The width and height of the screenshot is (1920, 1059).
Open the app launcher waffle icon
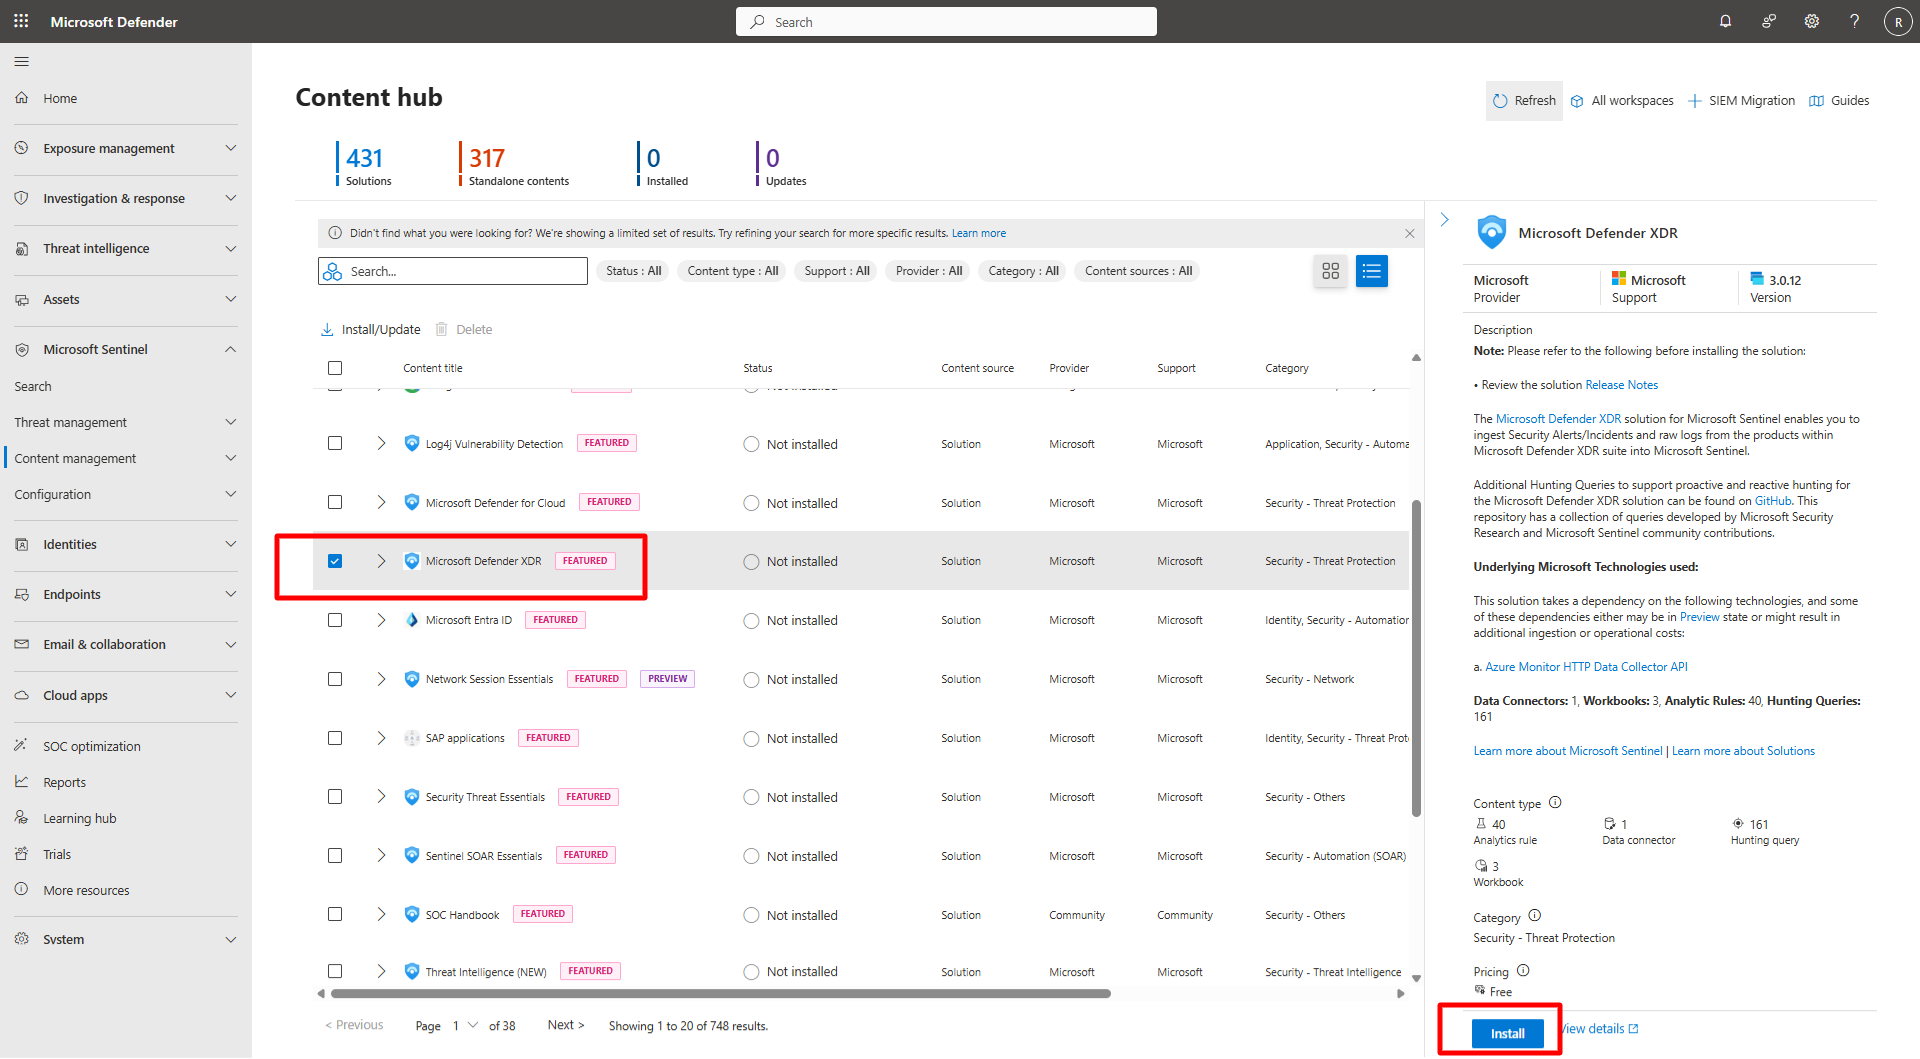(21, 21)
